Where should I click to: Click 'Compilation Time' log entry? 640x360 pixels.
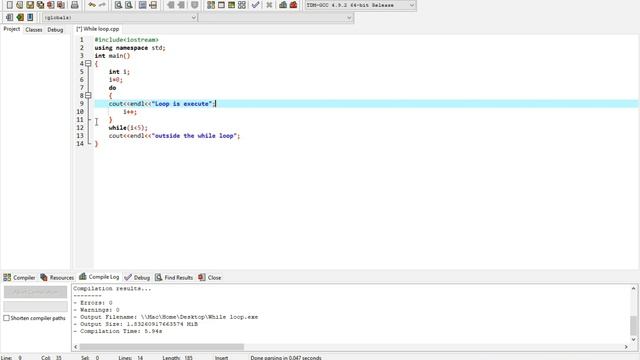click(118, 331)
